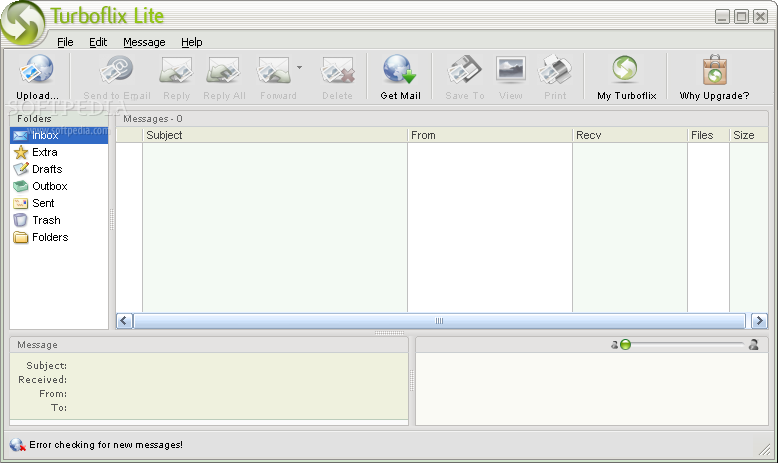Select the Drafts folder
This screenshot has width=778, height=463.
[x=59, y=169]
